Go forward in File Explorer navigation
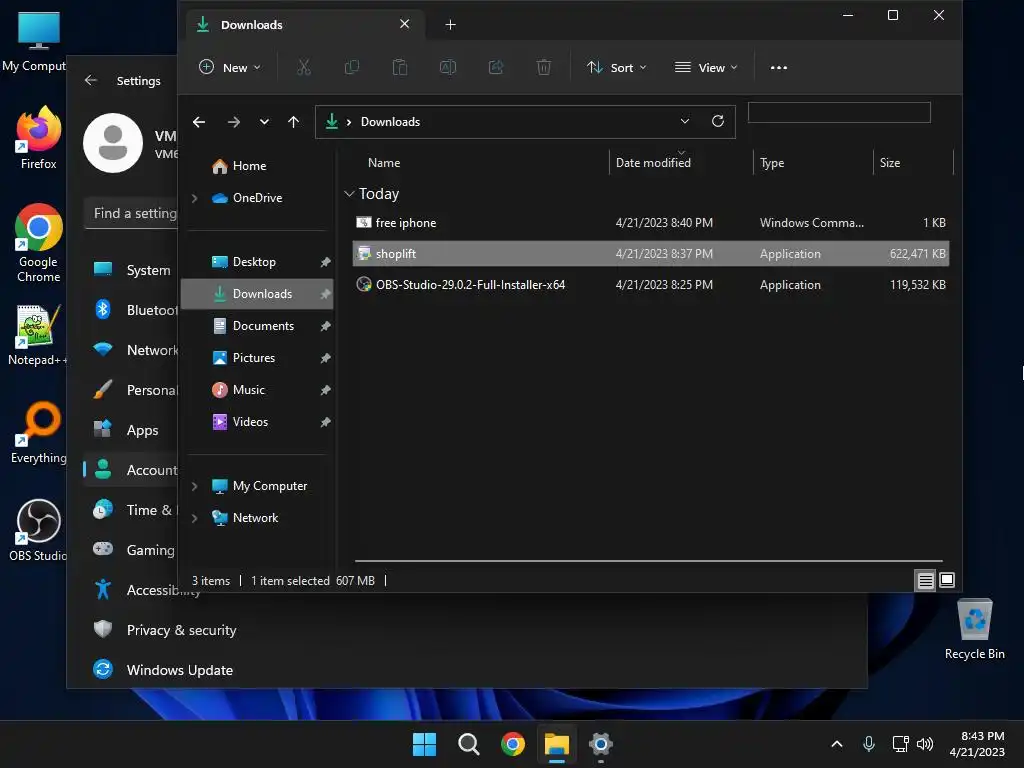Screen dimensions: 1024x768 tap(233, 122)
